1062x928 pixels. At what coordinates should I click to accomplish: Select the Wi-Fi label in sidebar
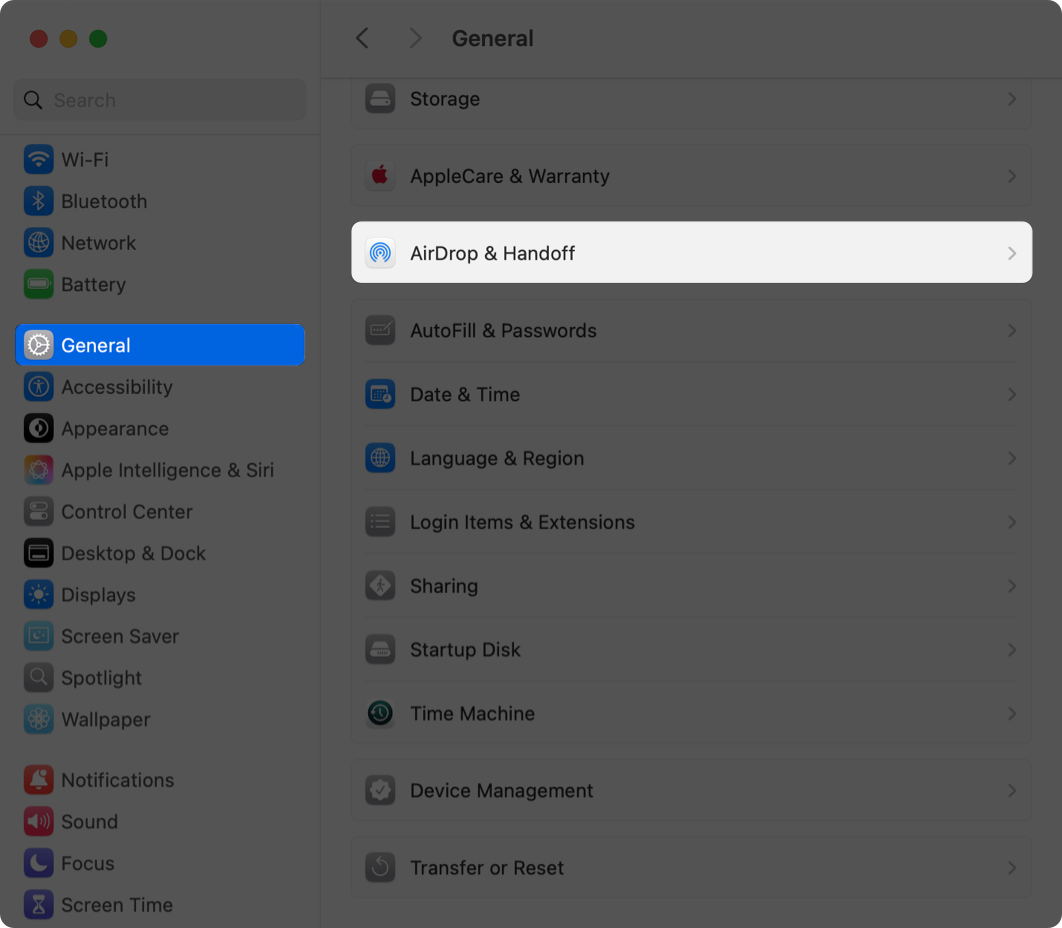85,160
